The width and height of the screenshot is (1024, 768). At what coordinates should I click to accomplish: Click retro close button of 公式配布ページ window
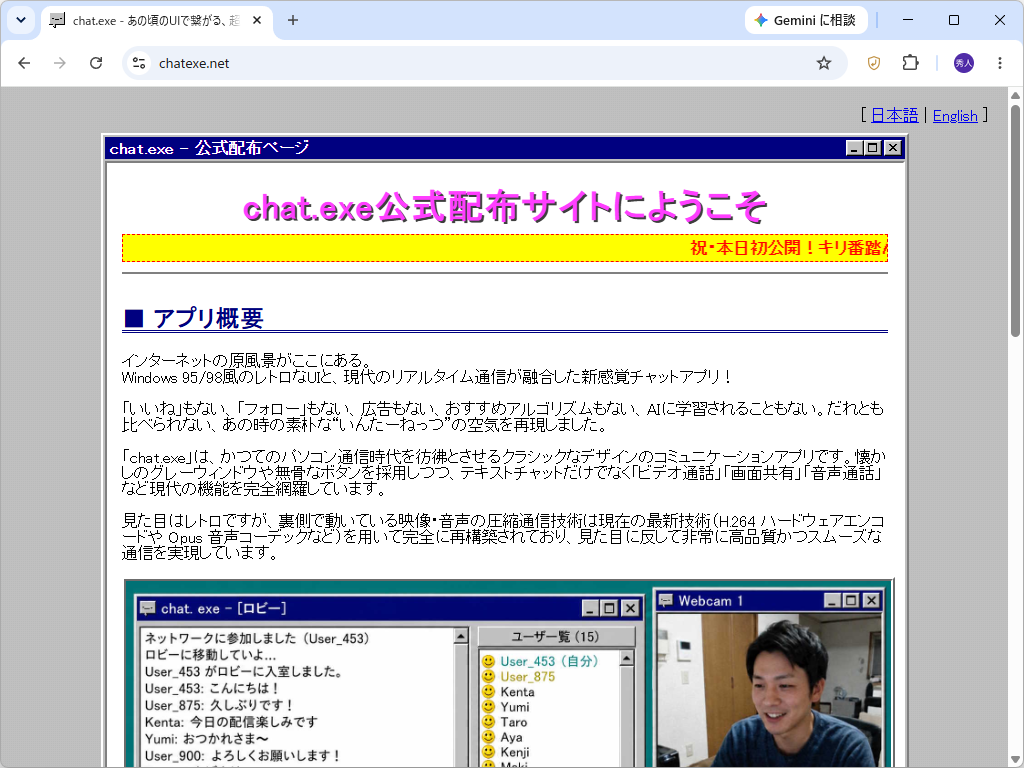point(893,148)
